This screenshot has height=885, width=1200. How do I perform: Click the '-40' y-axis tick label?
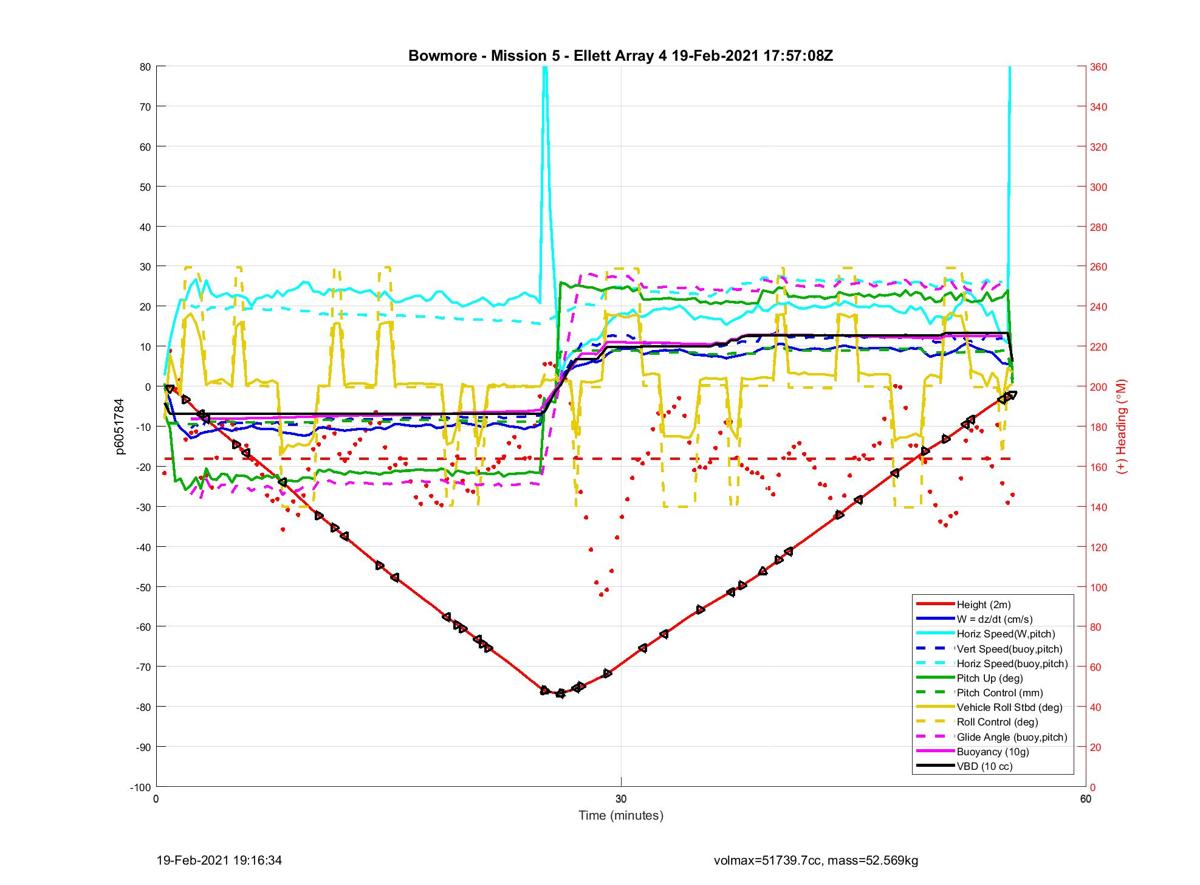142,547
